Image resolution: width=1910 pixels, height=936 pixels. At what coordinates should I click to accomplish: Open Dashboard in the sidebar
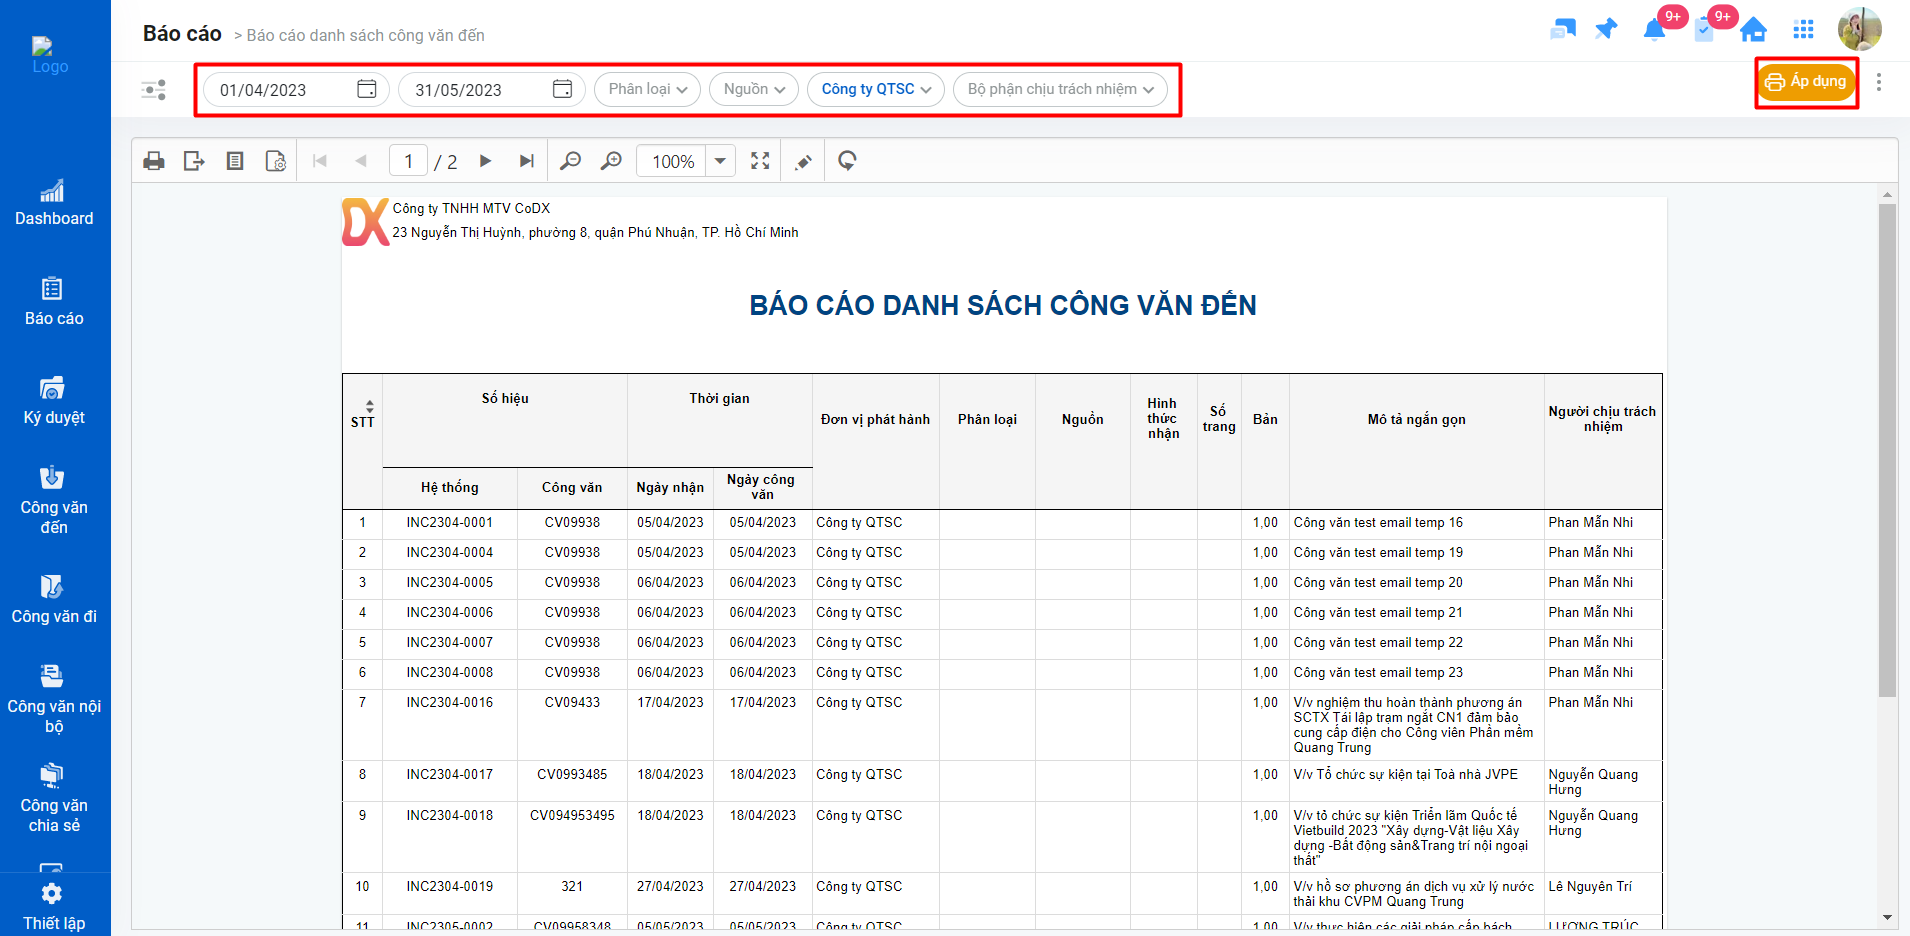tap(54, 203)
